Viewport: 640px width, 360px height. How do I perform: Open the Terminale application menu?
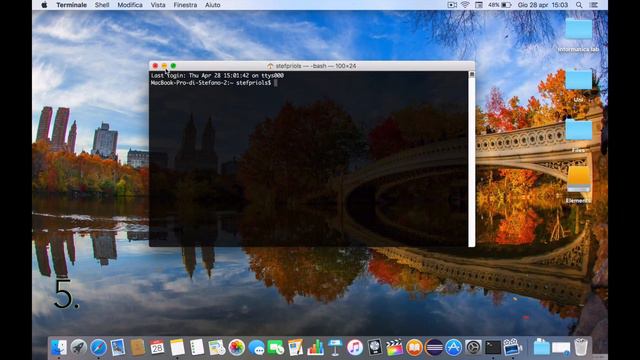(x=71, y=5)
